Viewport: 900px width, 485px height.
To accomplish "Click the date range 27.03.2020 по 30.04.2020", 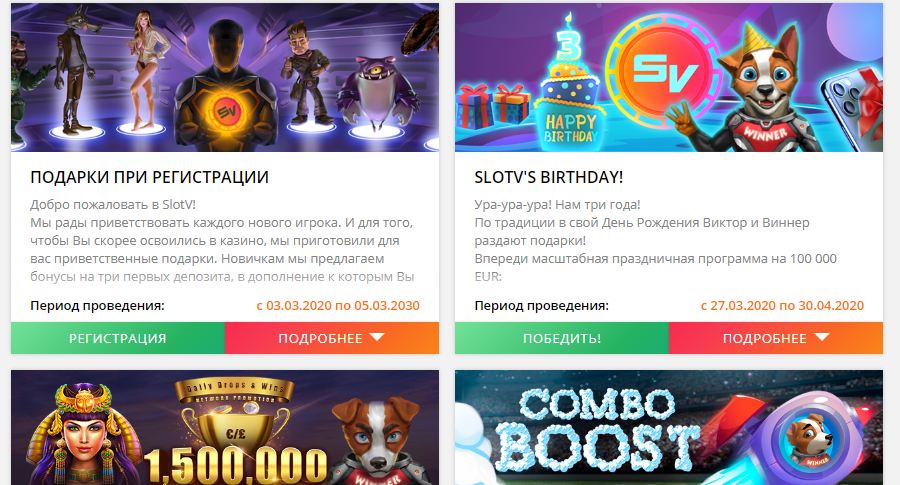I will coord(782,305).
